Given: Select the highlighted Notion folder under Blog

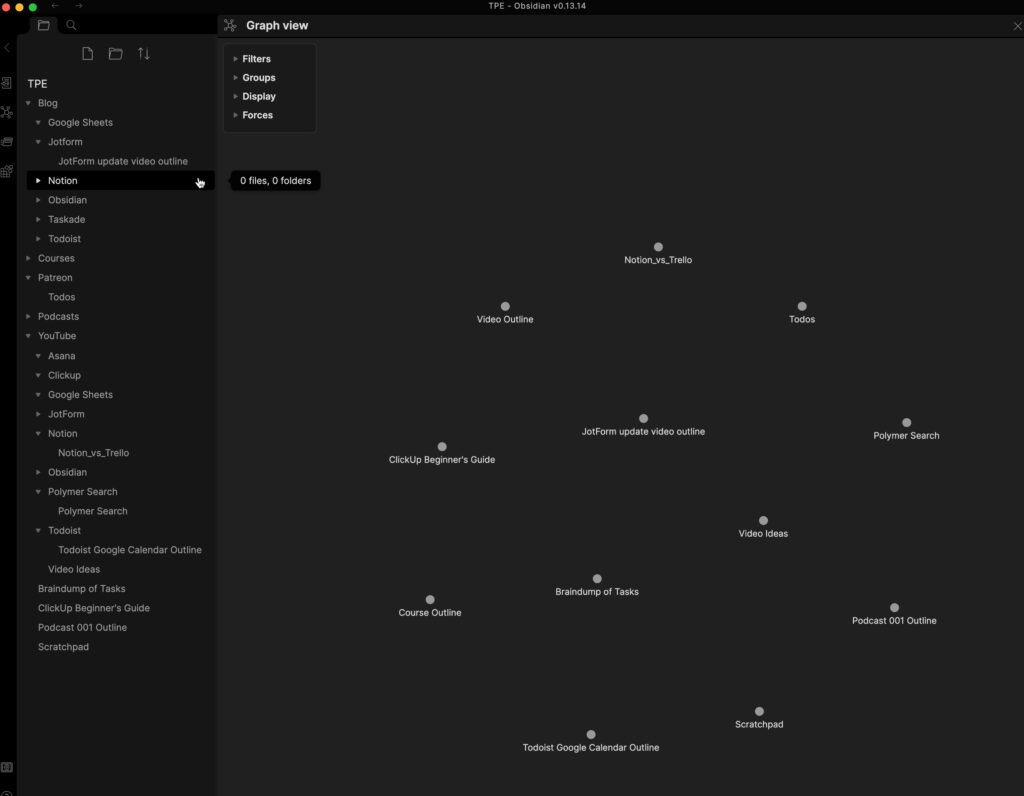Looking at the screenshot, I should click(x=120, y=181).
